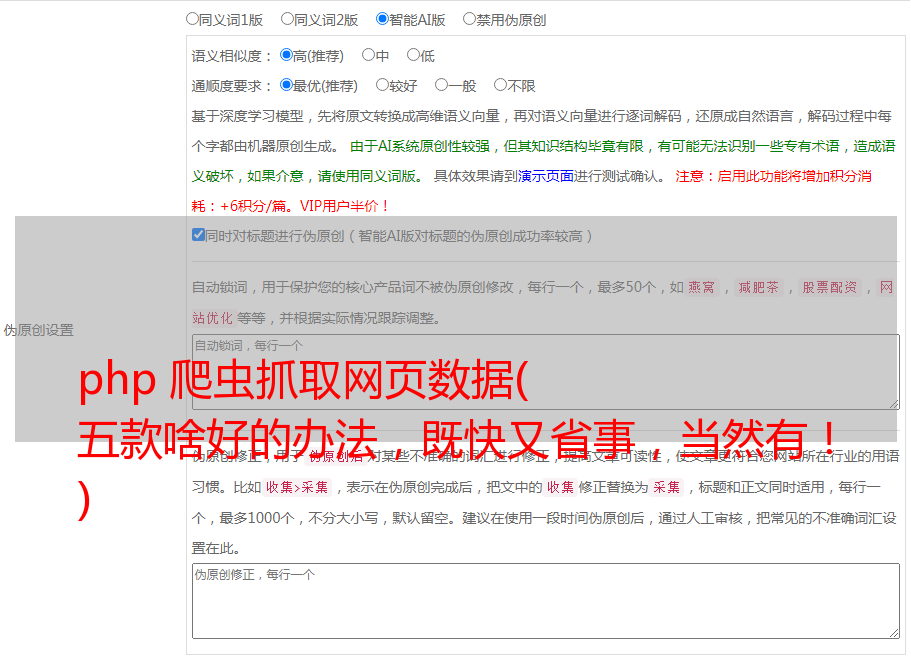Set 通顺度要求 to 较好
Image resolution: width=911 pixels, height=658 pixels.
coord(382,85)
